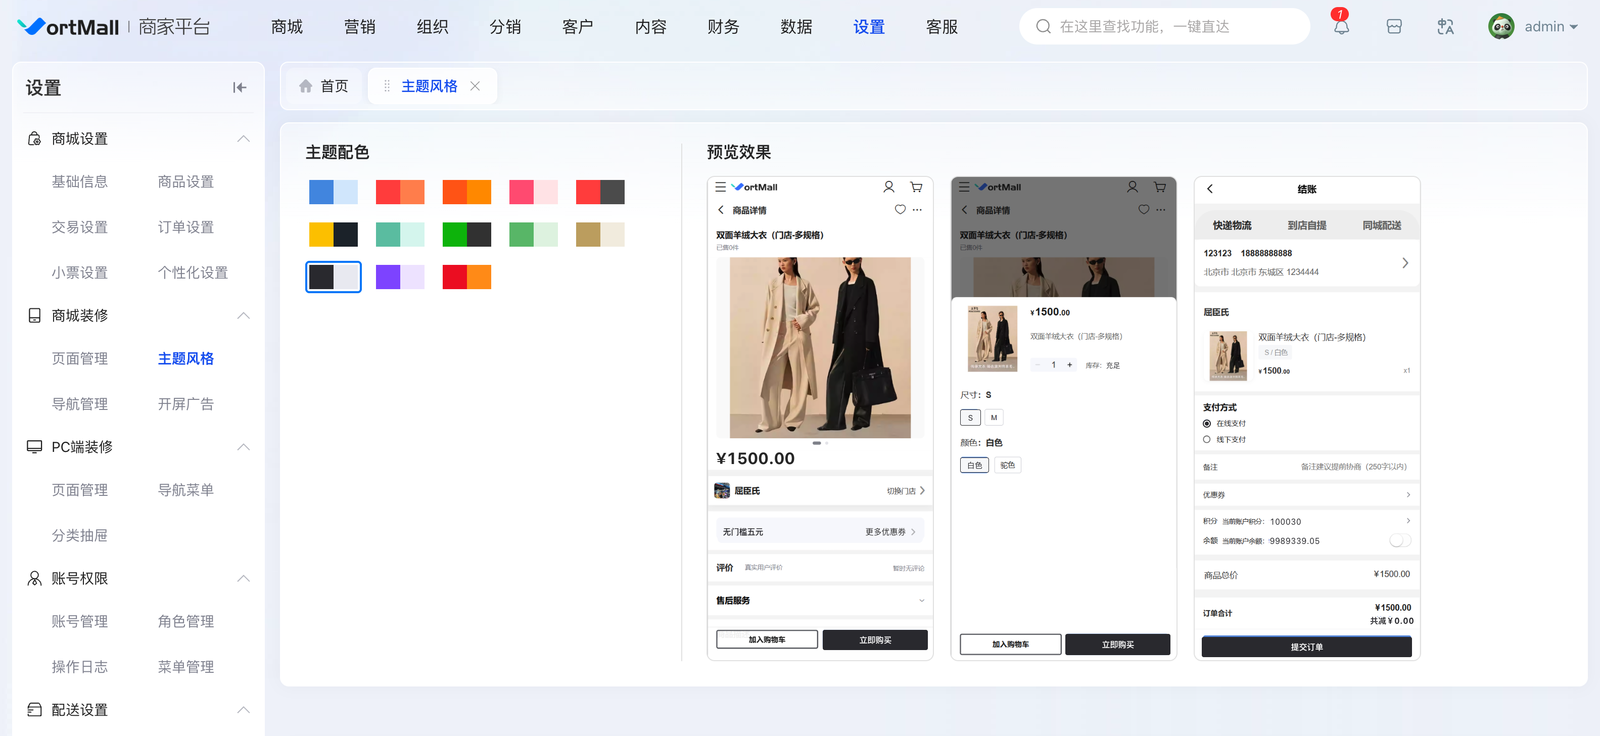Viewport: 1600px width, 736px height.
Task: Click user icon in first preview
Action: coord(888,187)
